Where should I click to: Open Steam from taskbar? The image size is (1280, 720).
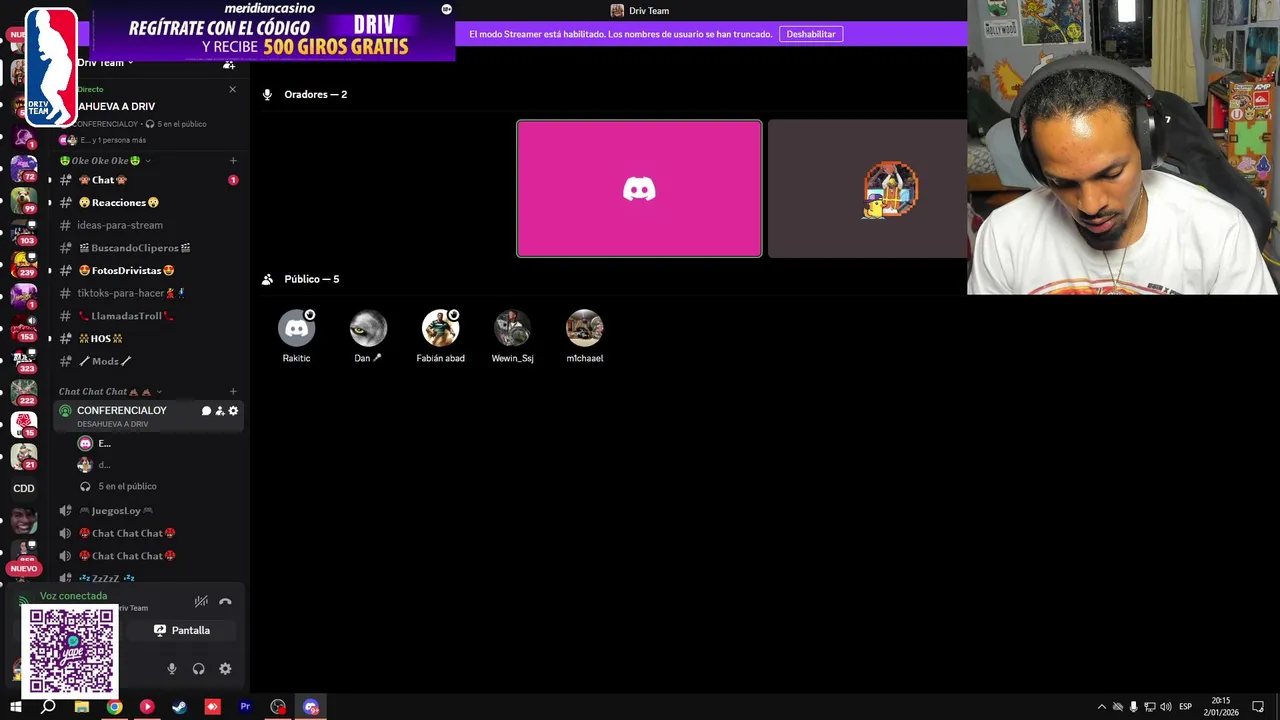[180, 707]
